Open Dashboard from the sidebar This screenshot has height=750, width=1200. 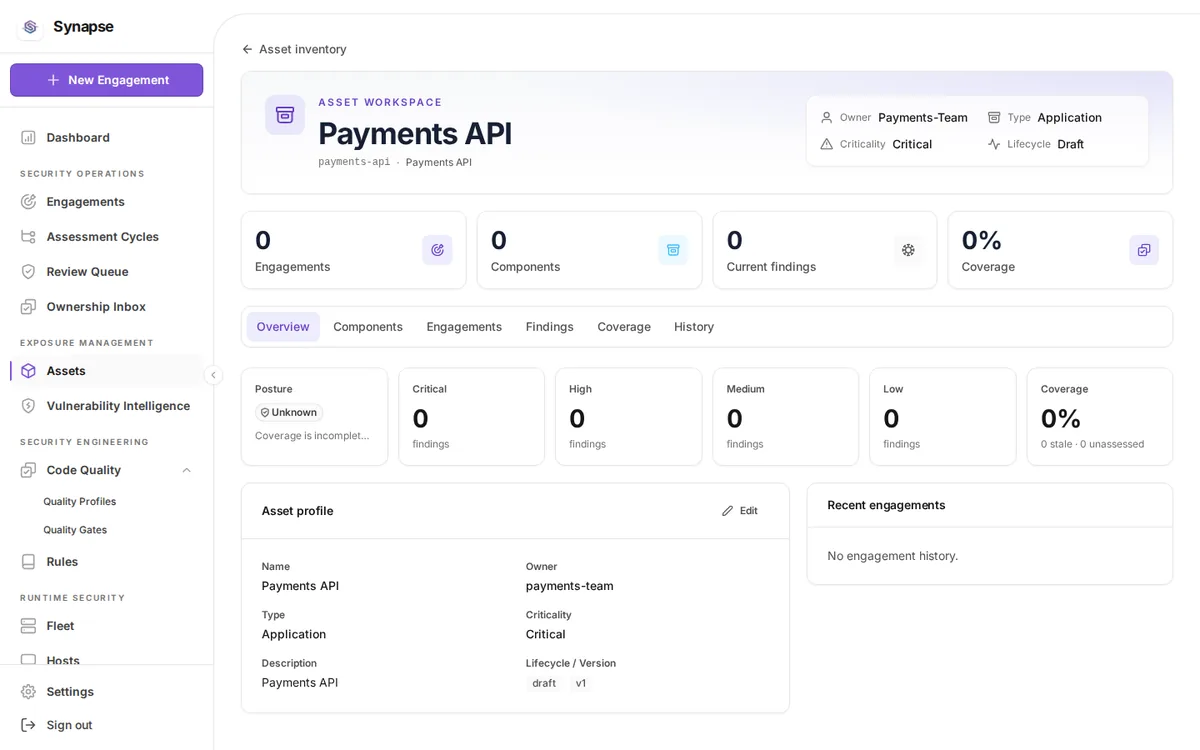tap(106, 137)
